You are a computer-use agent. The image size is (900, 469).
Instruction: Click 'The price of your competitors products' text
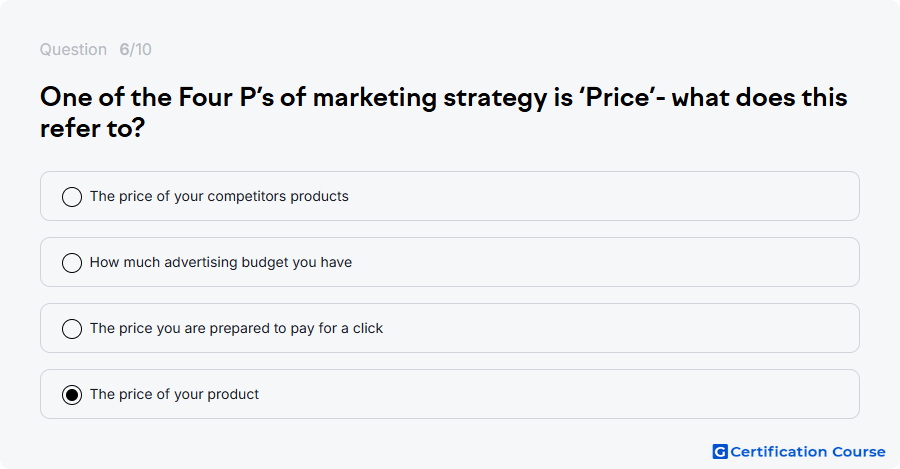point(219,196)
